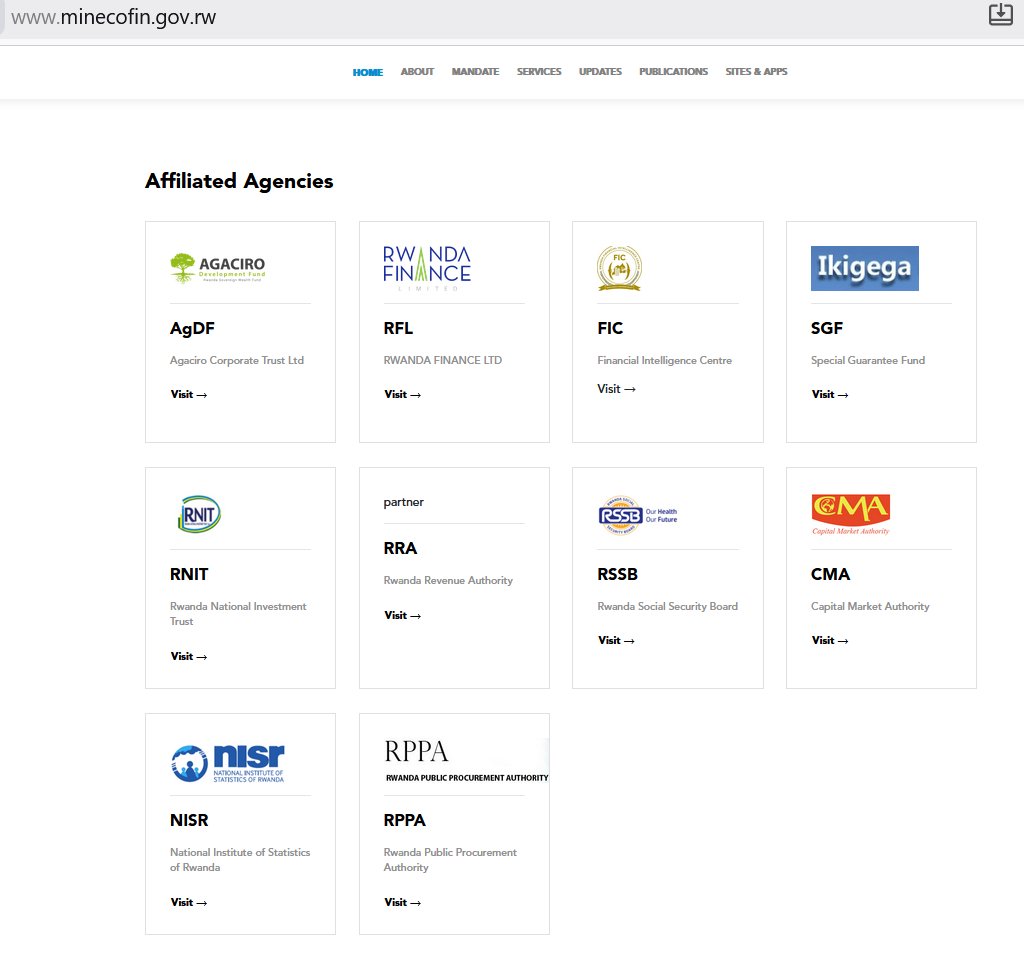Click 'National Institute of Statistics of Rwanda' text
1024x967 pixels.
pos(240,860)
